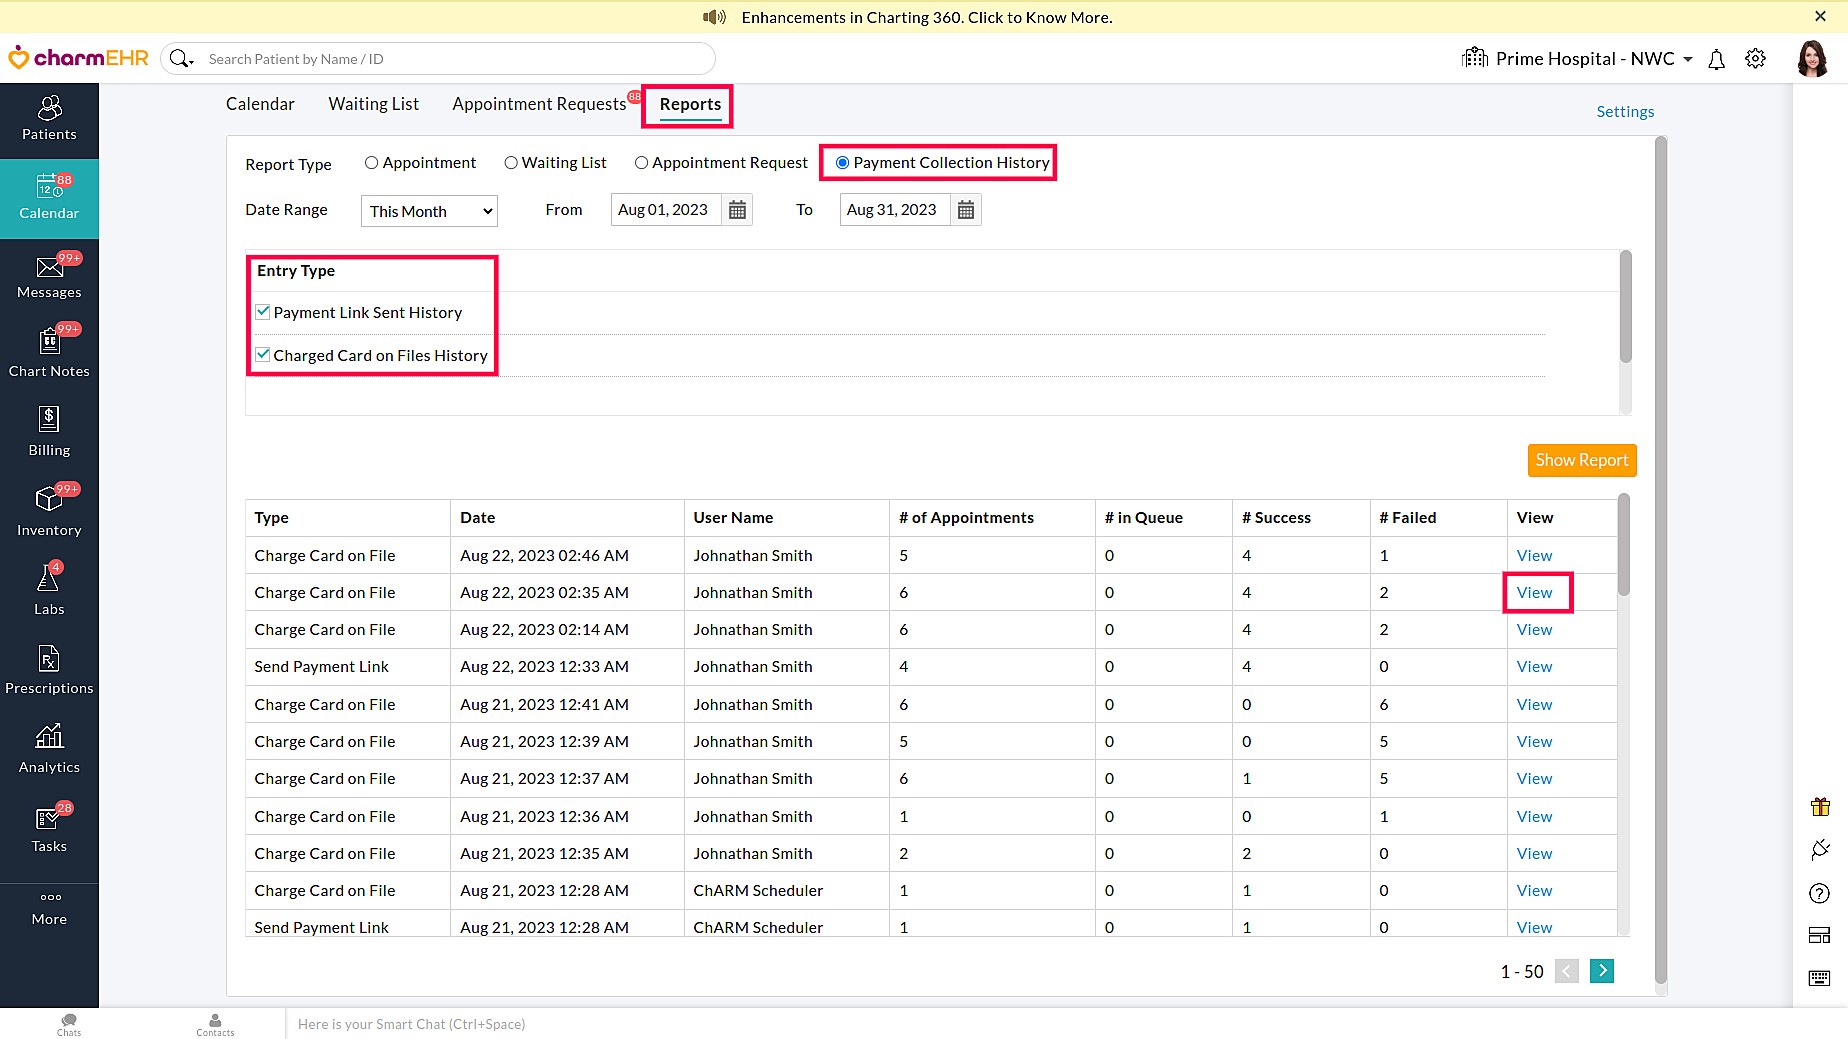Open the Billing module
The height and width of the screenshot is (1039, 1848).
[x=48, y=430]
